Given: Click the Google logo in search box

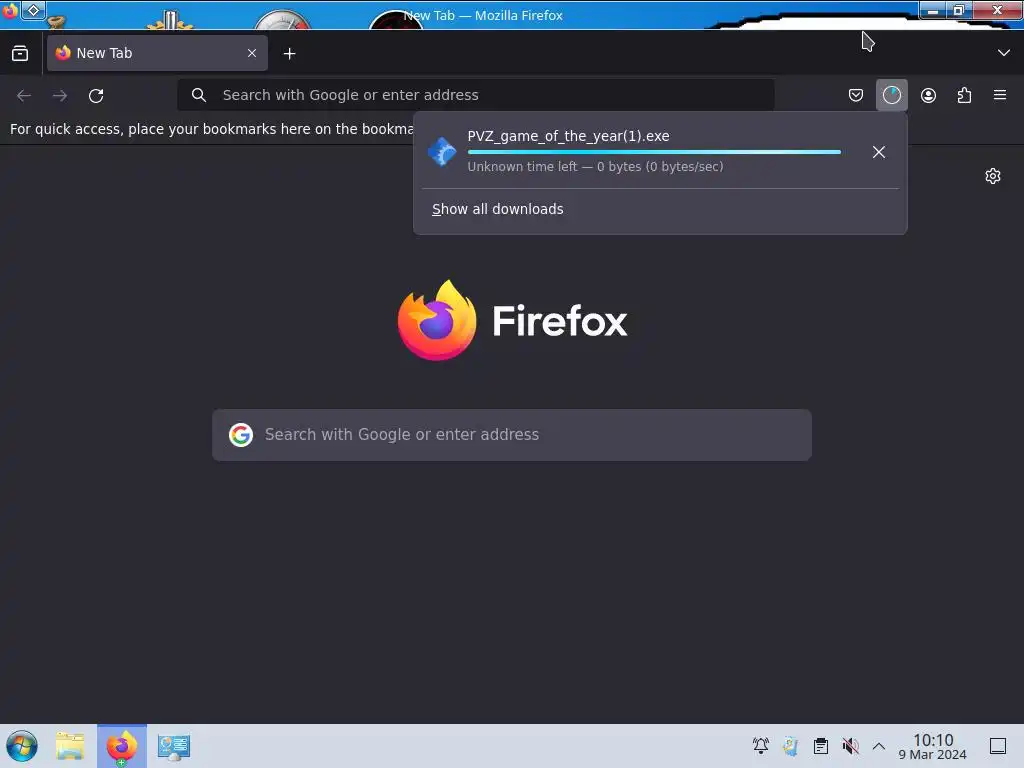Looking at the screenshot, I should (241, 435).
